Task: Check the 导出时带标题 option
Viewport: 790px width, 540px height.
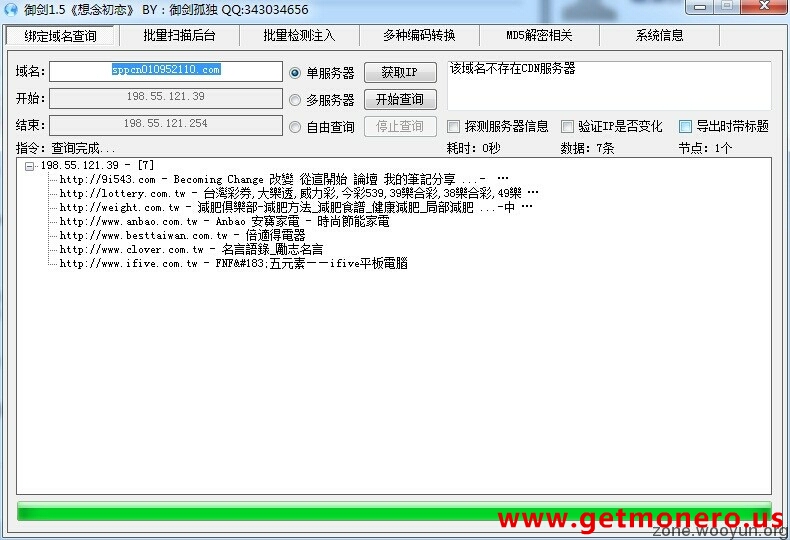Action: click(686, 127)
